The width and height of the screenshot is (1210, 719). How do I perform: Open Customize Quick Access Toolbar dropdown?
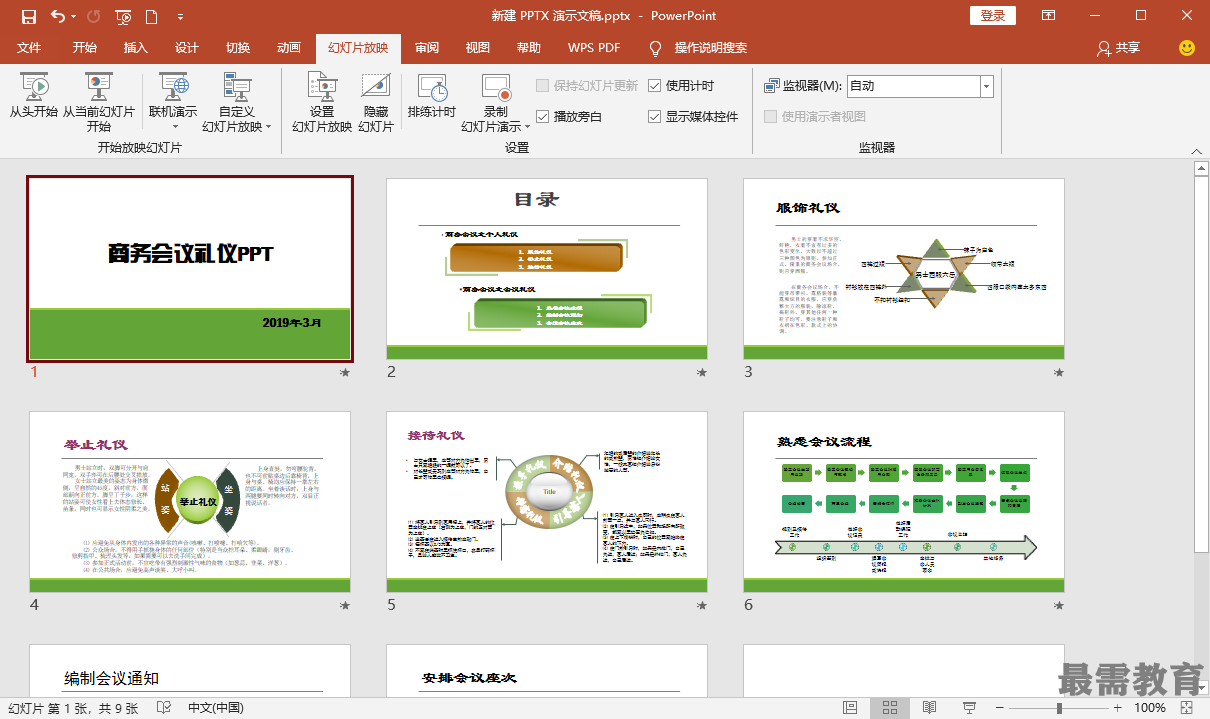pyautogui.click(x=180, y=16)
